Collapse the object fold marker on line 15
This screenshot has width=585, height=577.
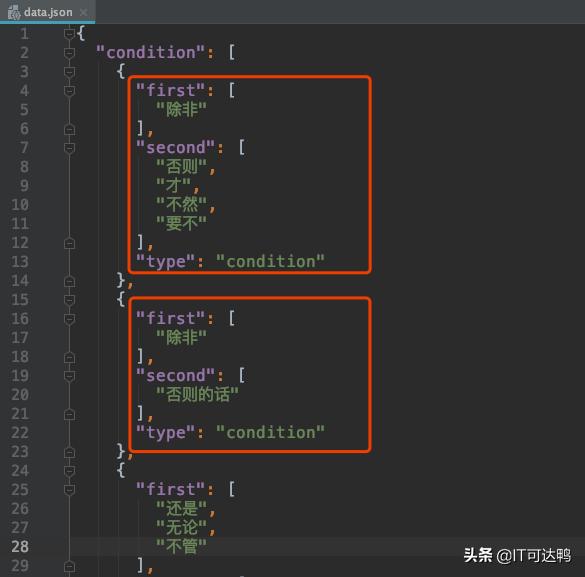click(x=69, y=300)
